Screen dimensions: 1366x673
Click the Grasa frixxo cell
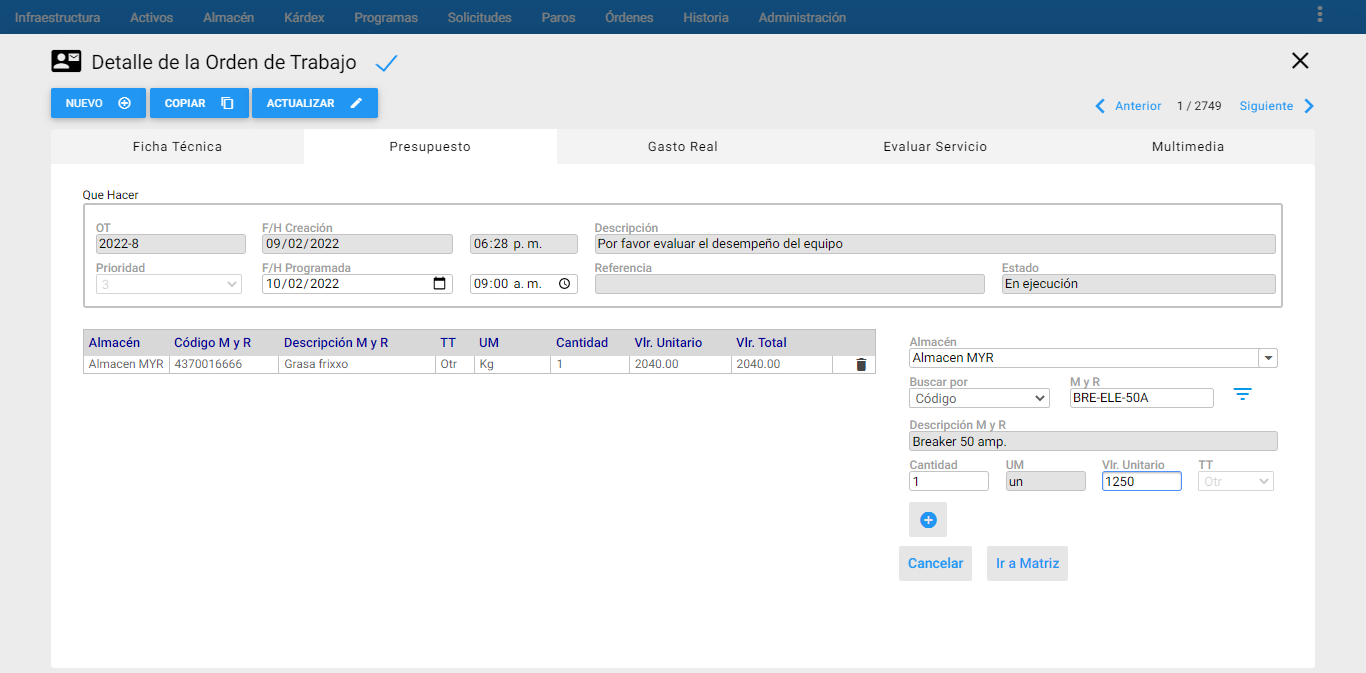click(x=356, y=365)
